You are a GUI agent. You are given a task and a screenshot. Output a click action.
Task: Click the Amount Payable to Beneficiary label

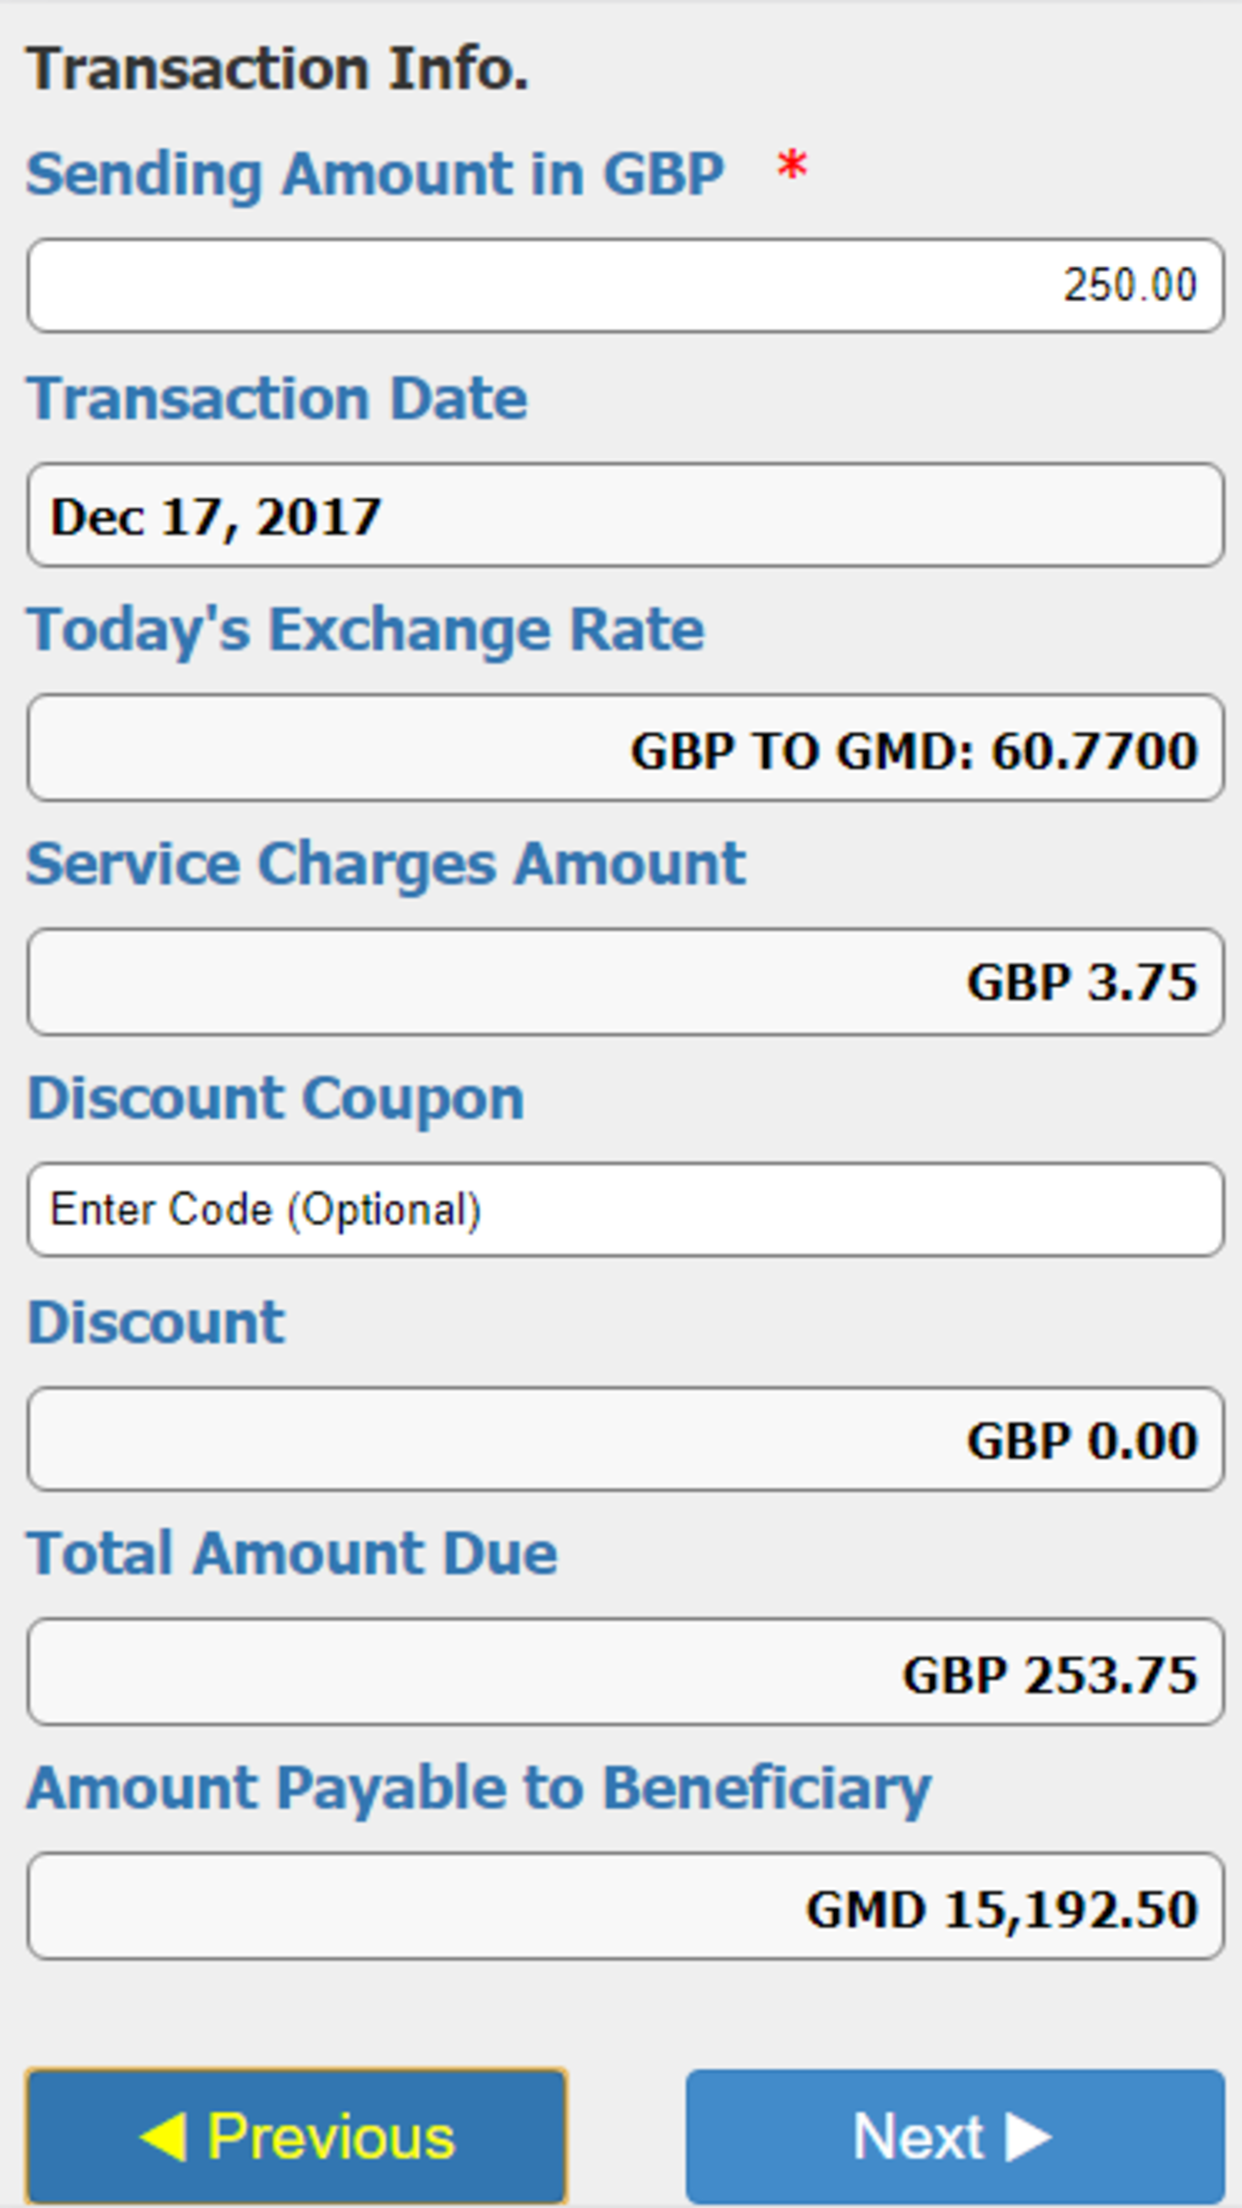(x=479, y=1788)
